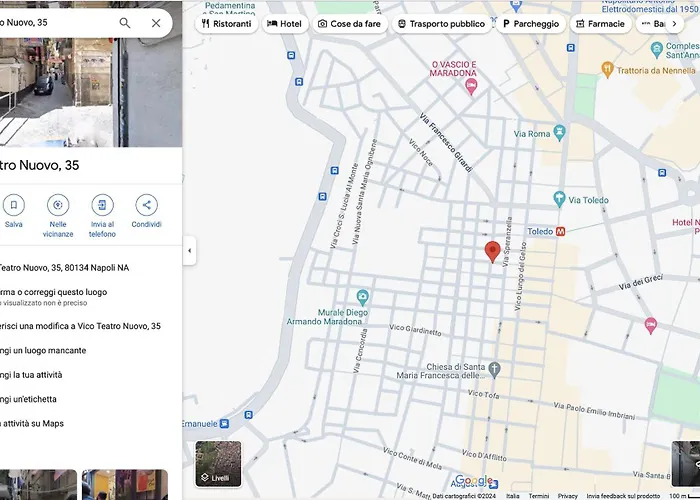Select the Parcheggio chip

tap(531, 24)
